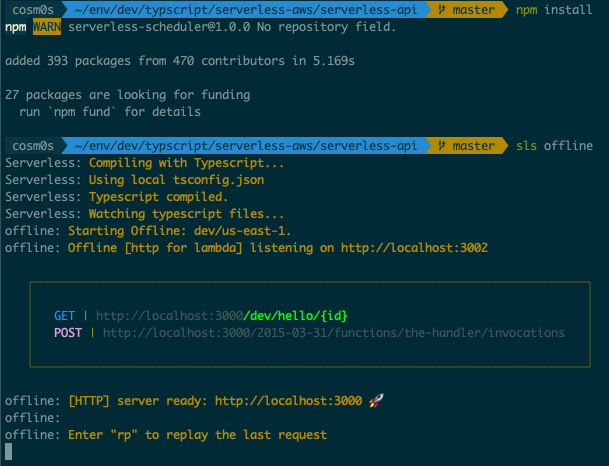Open the http://localhost:3002 lambda URL

(x=414, y=248)
